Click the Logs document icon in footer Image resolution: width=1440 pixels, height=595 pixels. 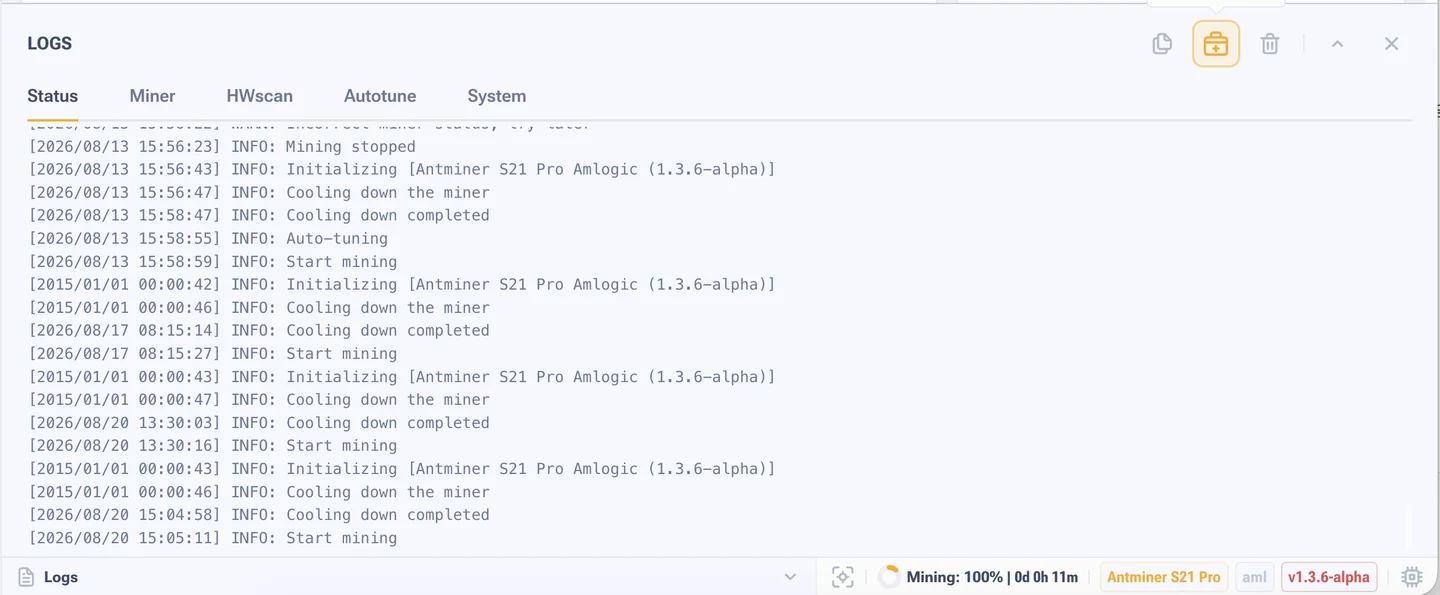pos(27,577)
